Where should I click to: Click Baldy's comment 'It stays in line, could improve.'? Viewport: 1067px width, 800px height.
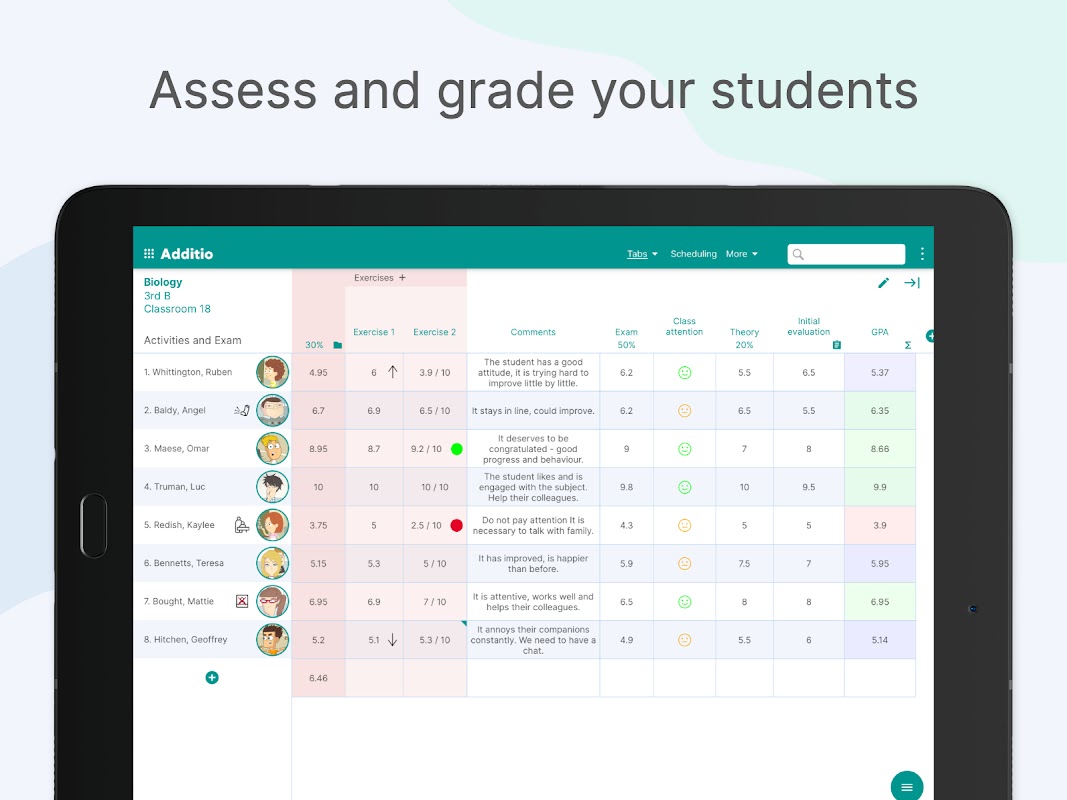click(533, 411)
